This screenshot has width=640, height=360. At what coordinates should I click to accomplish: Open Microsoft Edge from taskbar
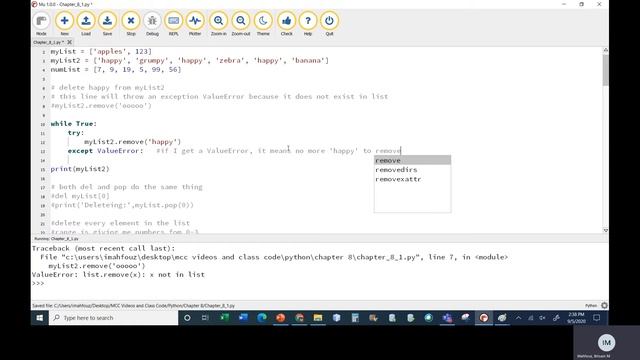pyautogui.click(x=262, y=318)
